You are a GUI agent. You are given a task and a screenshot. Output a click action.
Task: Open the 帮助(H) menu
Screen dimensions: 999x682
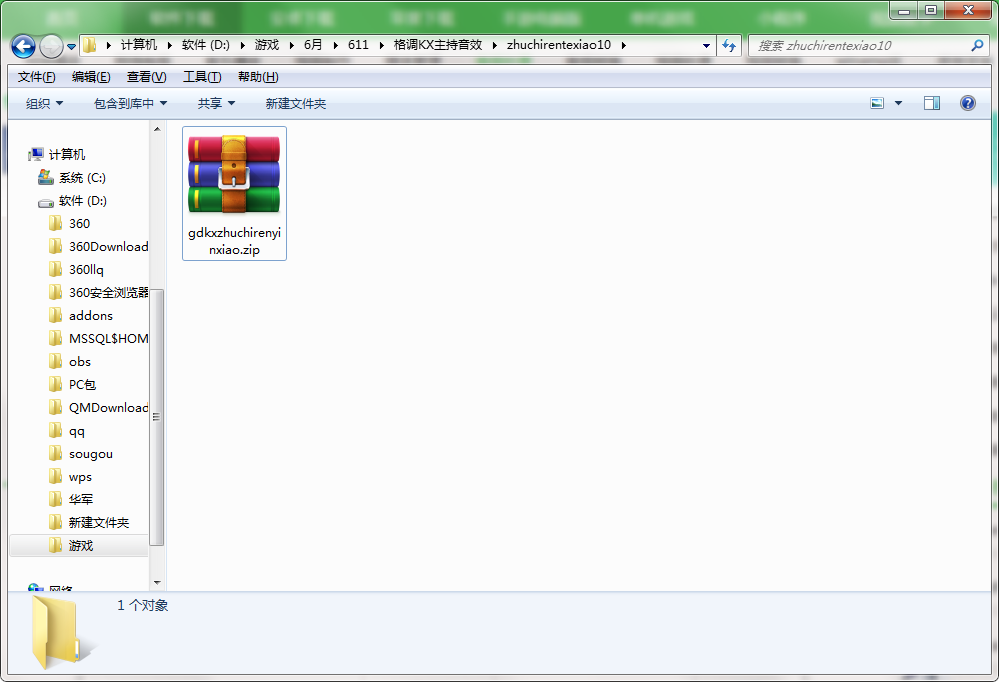tap(258, 77)
